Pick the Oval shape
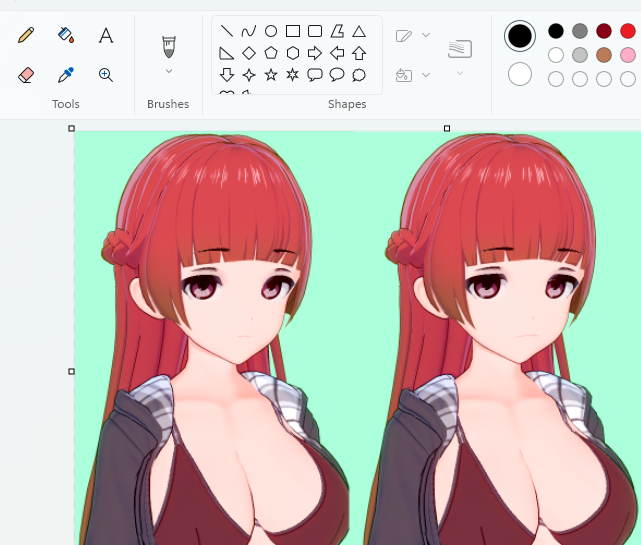The image size is (641, 545). coord(271,31)
